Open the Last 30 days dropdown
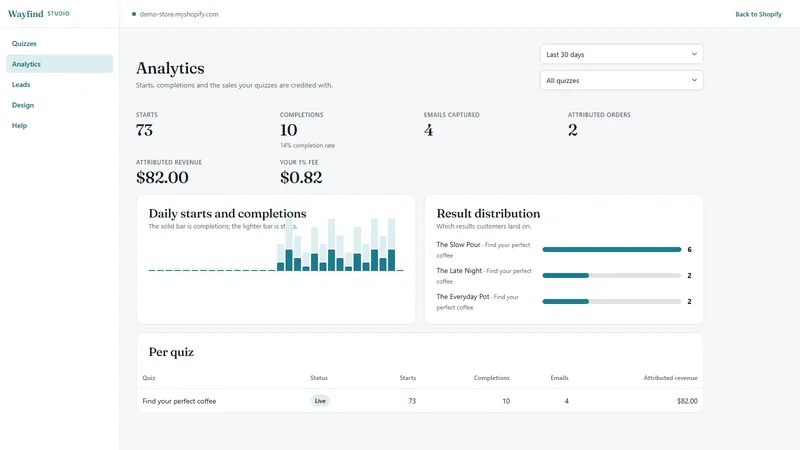800x450 pixels. click(621, 54)
